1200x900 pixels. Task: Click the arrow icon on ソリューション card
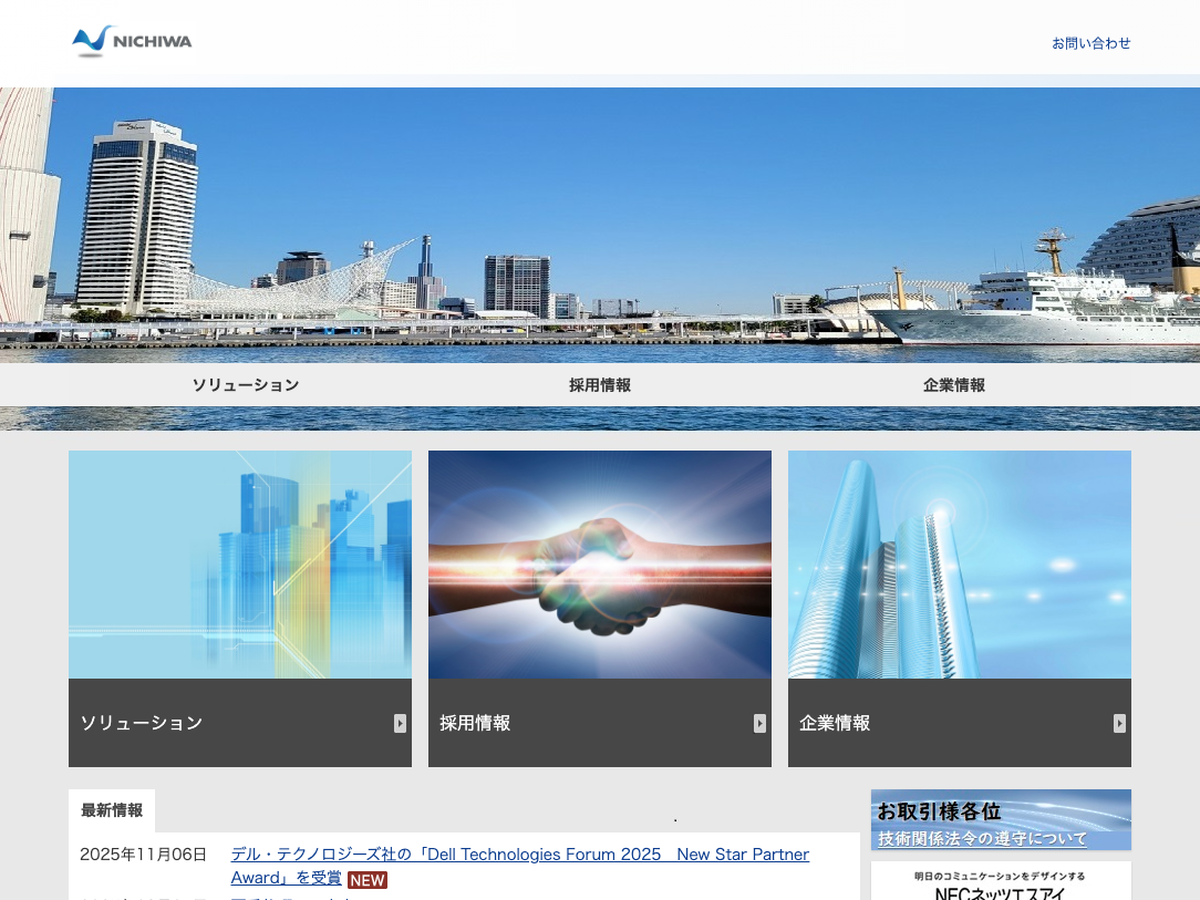(400, 723)
